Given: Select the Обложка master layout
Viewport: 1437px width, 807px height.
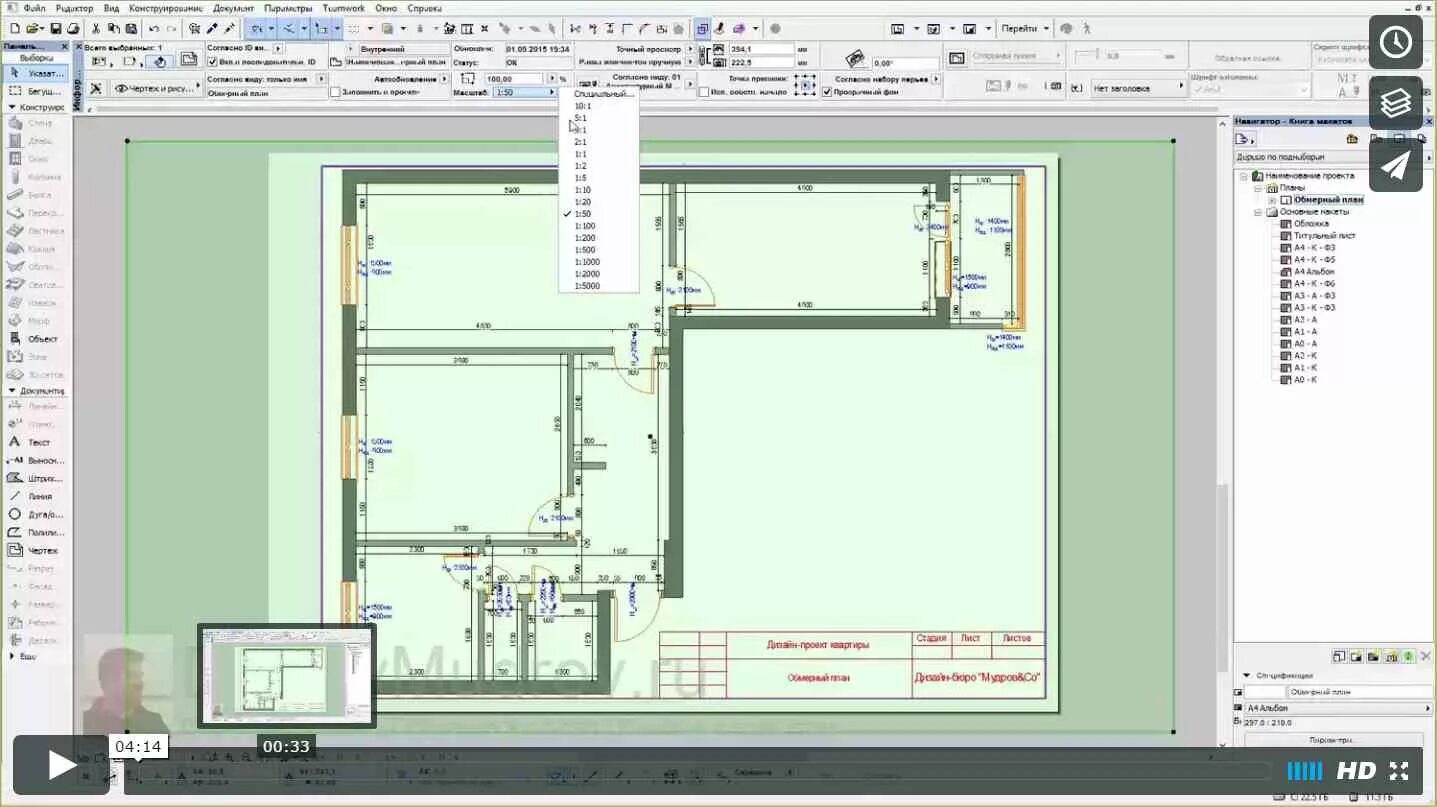Looking at the screenshot, I should [1311, 224].
